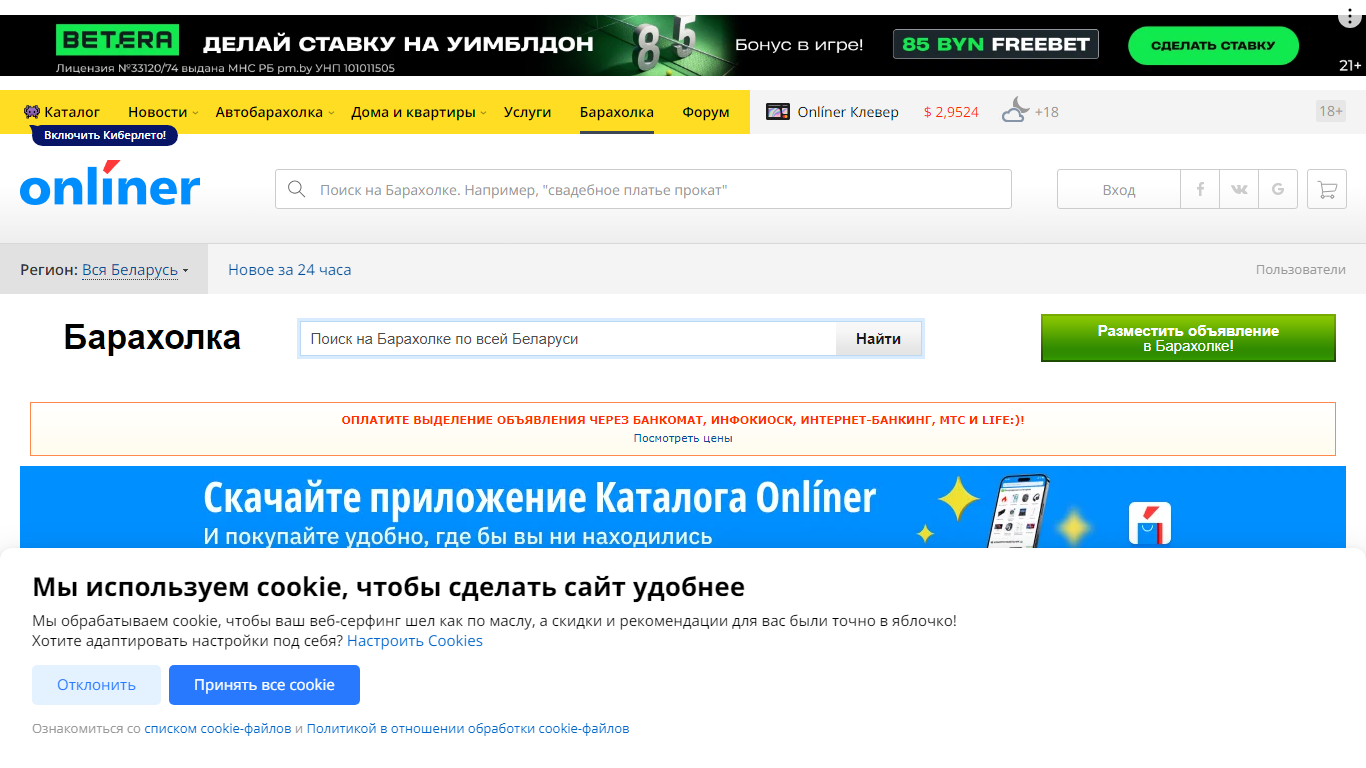The height and width of the screenshot is (768, 1366).
Task: Click the Барахолка page heading
Action: pos(152,338)
